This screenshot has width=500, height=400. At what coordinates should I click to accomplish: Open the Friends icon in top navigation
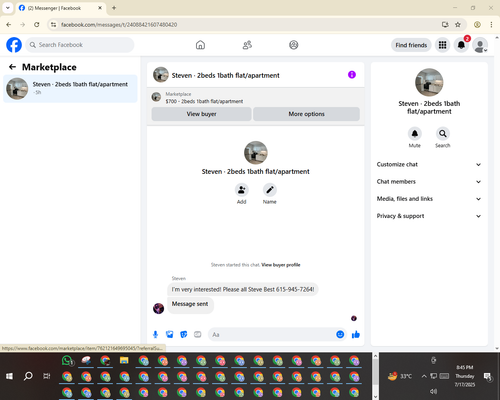pyautogui.click(x=247, y=45)
